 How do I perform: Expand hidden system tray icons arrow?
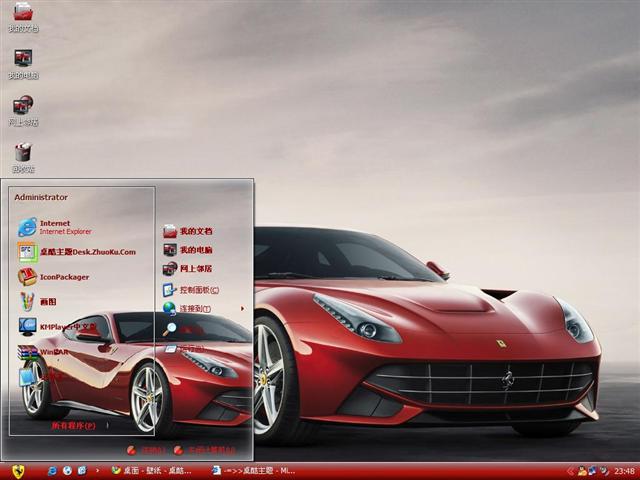(x=570, y=471)
